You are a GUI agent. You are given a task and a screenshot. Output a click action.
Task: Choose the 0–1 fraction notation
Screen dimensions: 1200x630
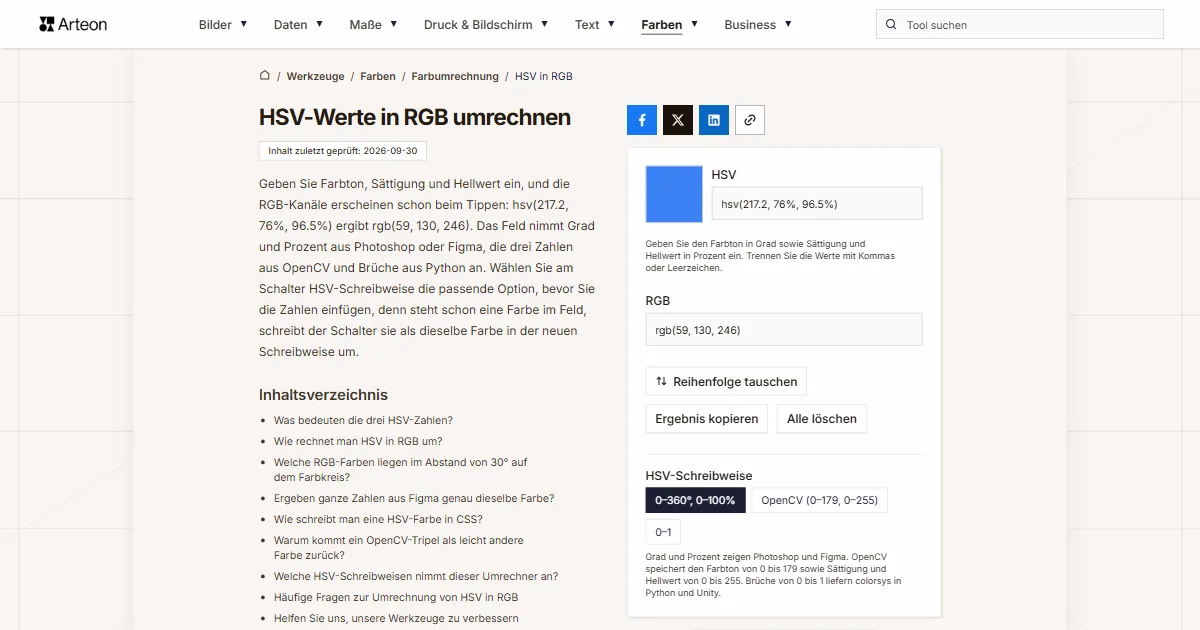[663, 532]
